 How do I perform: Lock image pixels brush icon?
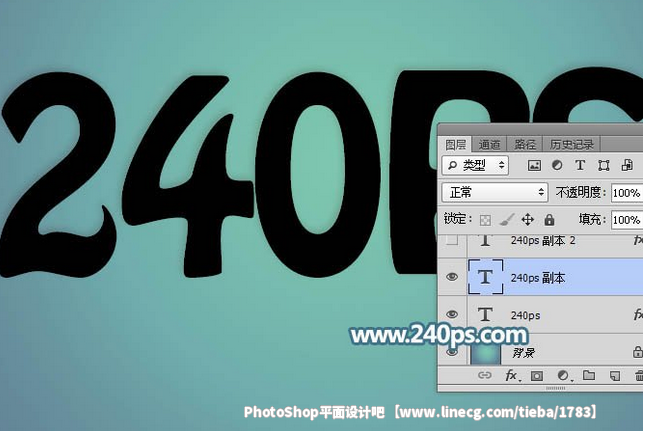coord(506,219)
